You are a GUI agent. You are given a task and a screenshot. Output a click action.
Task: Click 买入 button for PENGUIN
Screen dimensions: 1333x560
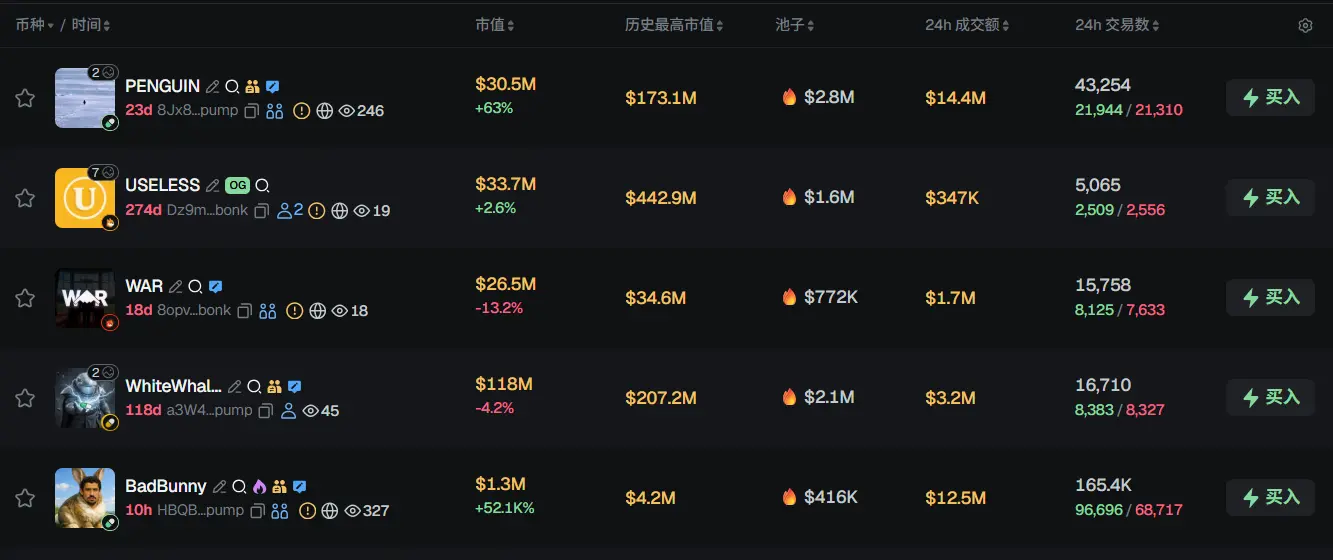1270,98
